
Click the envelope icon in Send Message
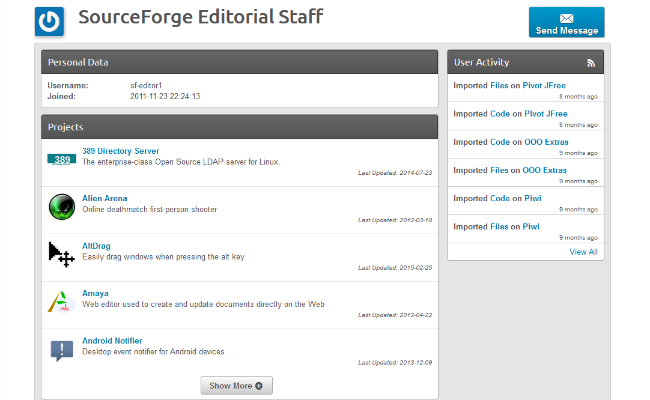pos(566,18)
